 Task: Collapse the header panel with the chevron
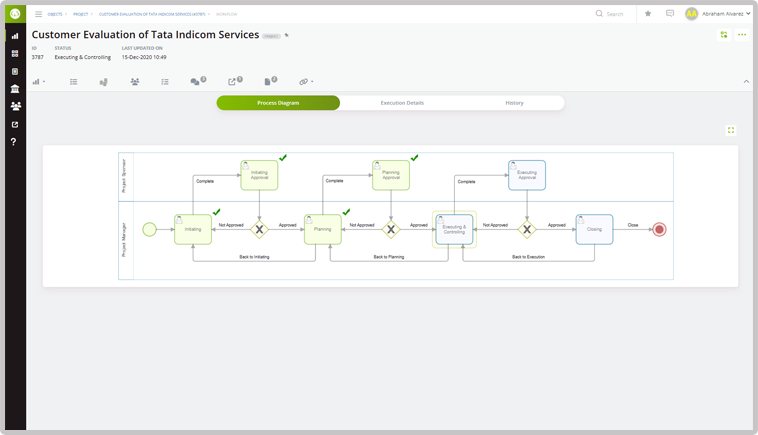(x=746, y=82)
